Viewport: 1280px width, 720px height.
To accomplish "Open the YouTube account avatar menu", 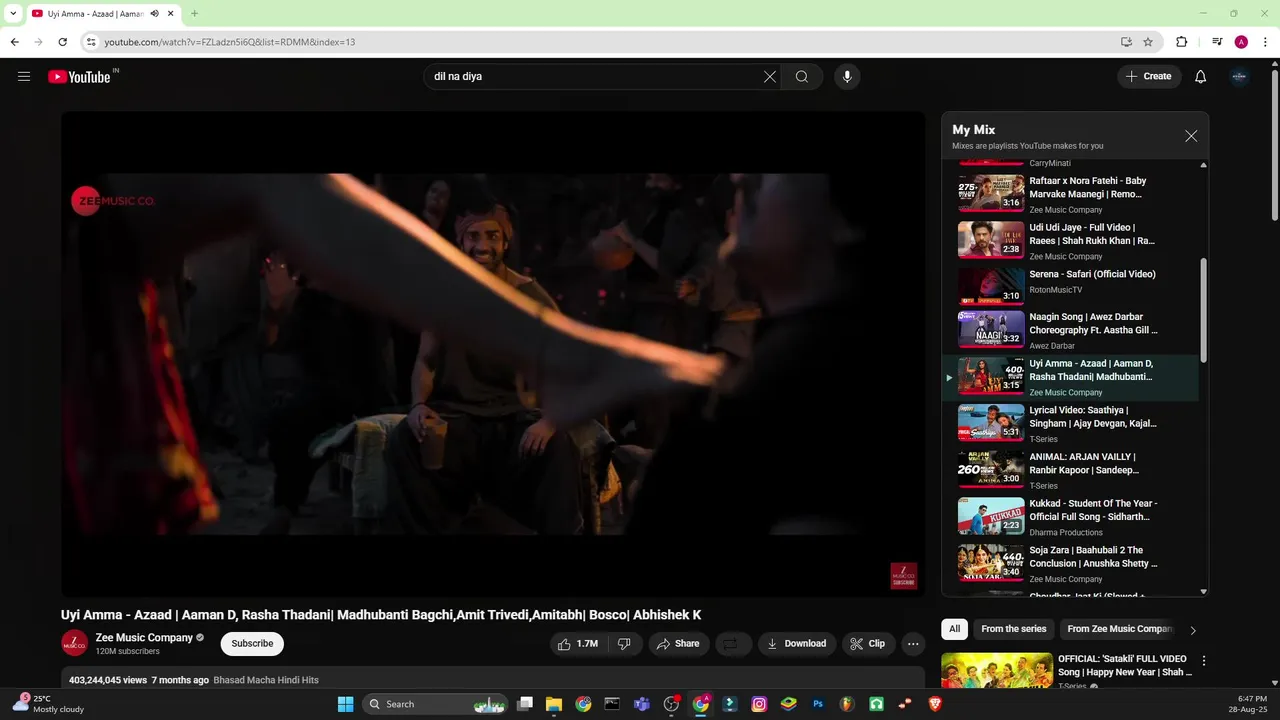I will (x=1239, y=77).
